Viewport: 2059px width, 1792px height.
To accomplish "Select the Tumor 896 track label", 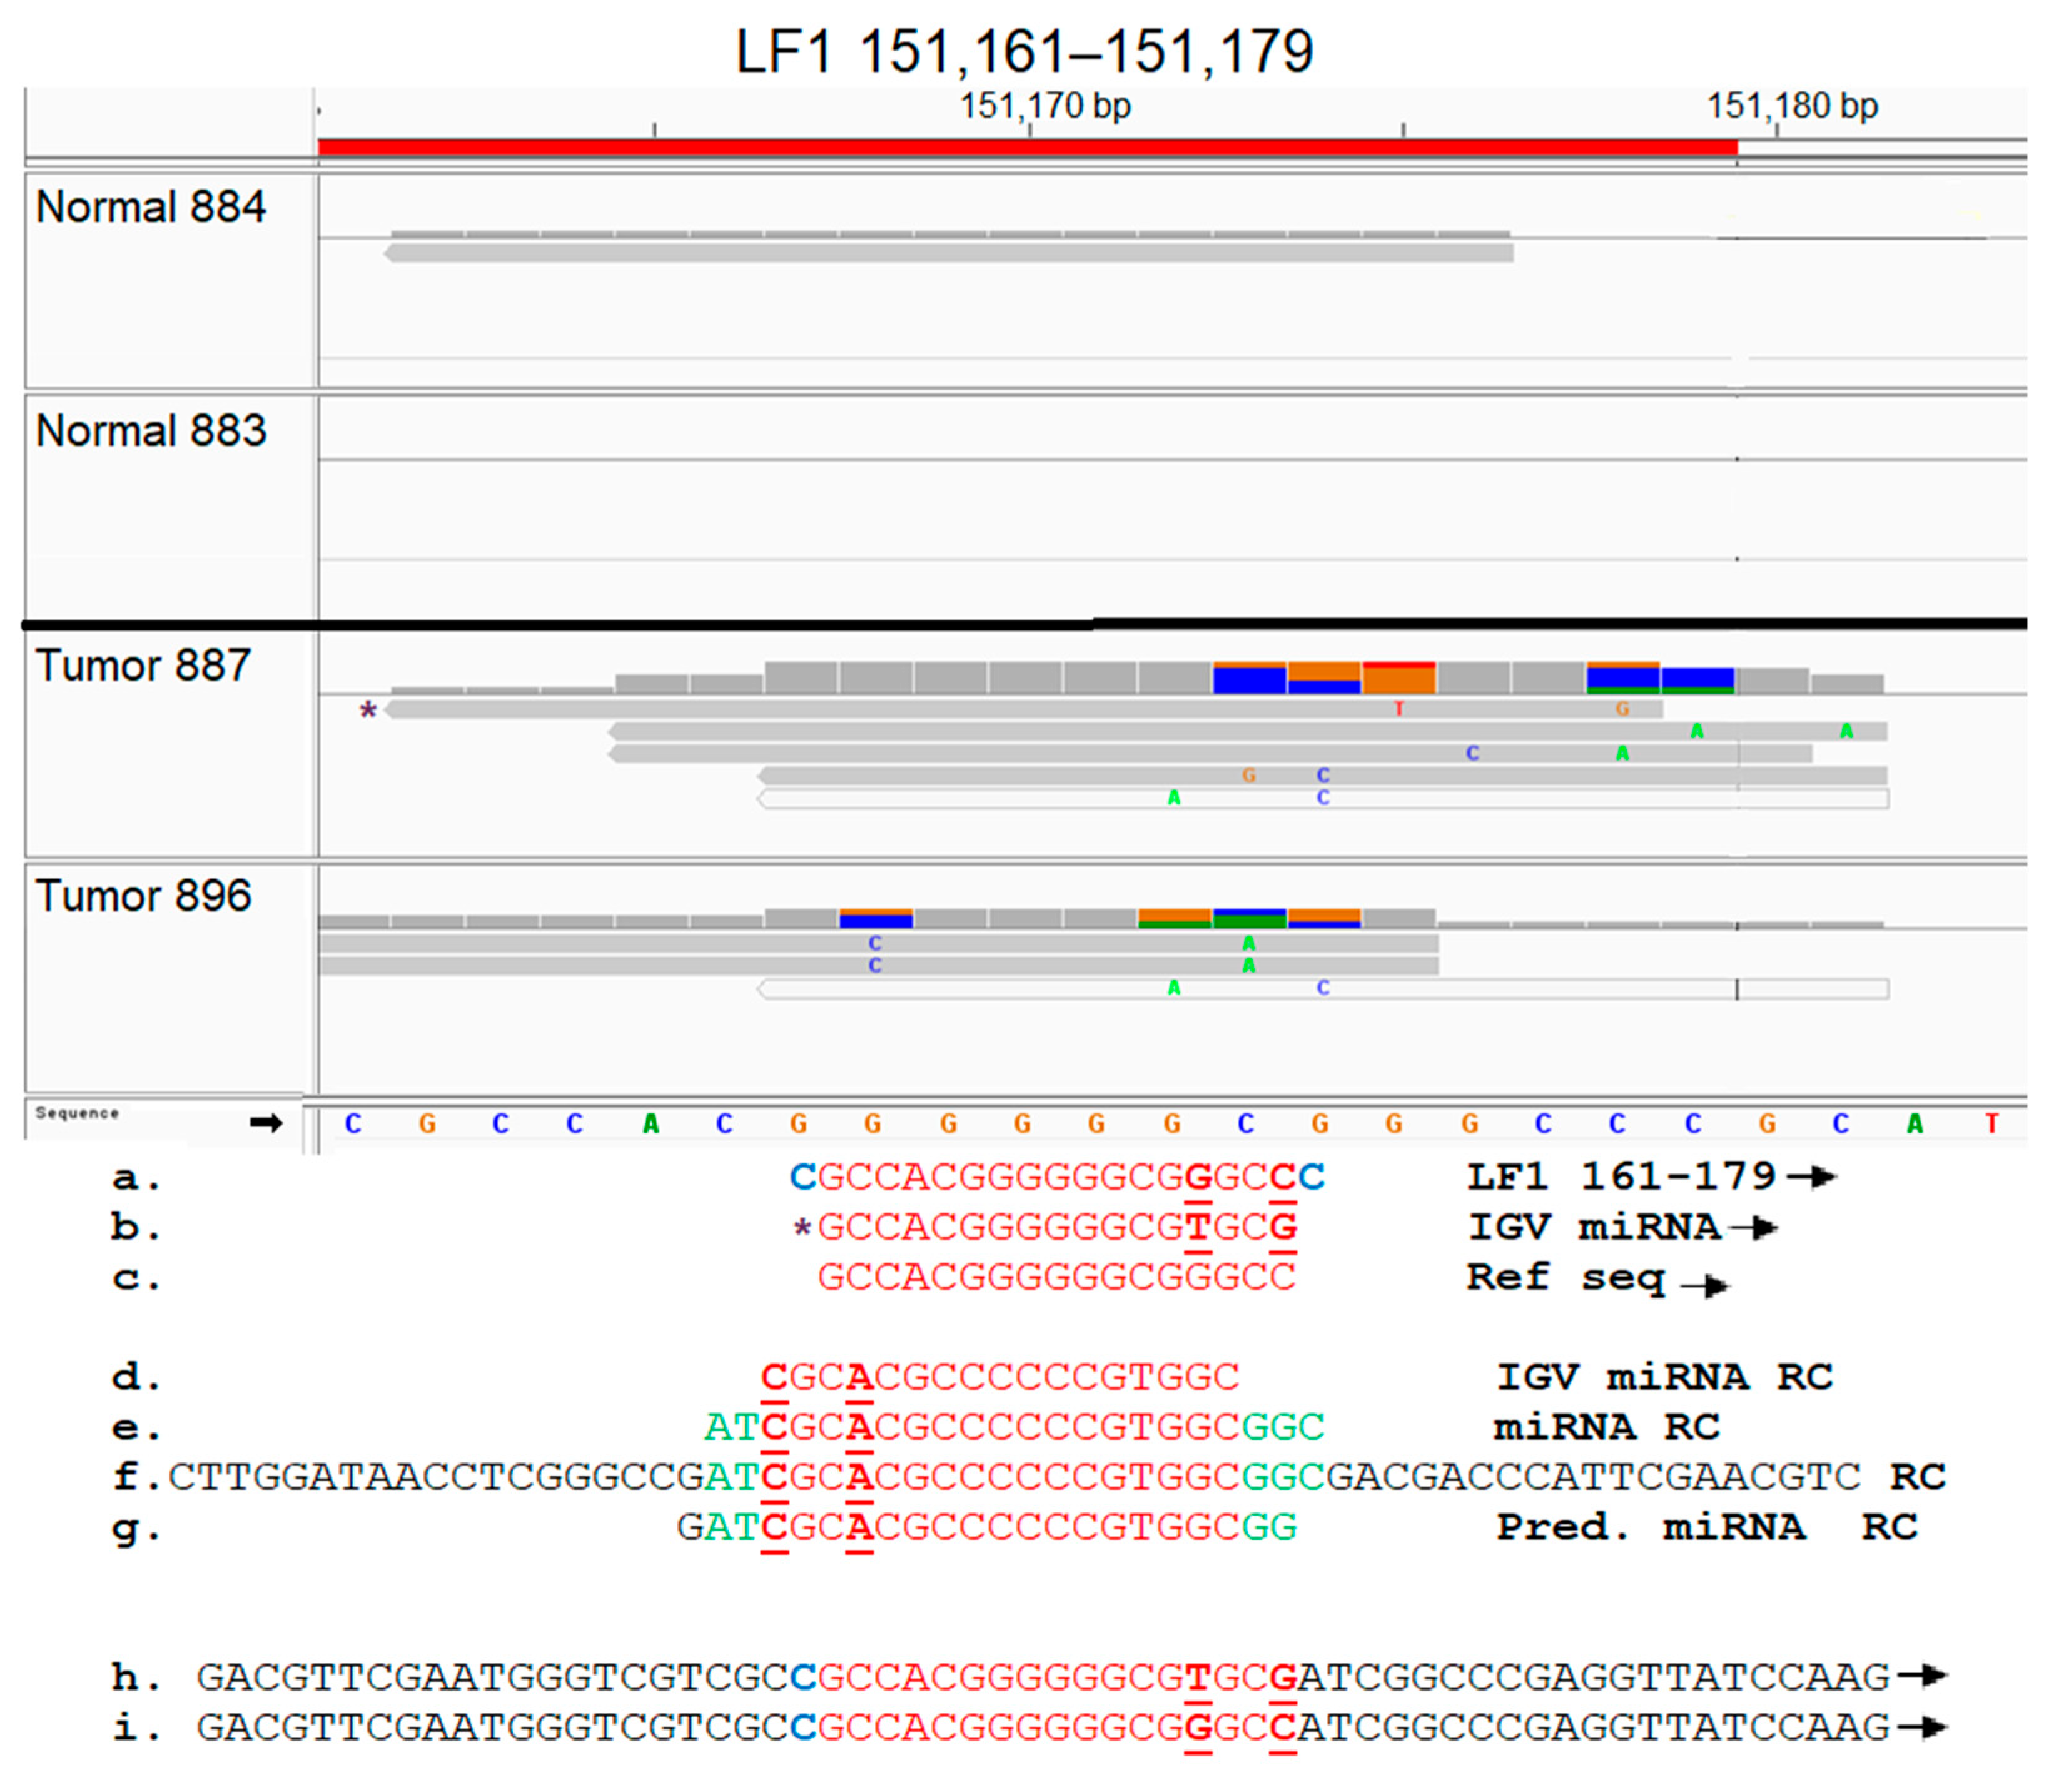I will coord(143,896).
